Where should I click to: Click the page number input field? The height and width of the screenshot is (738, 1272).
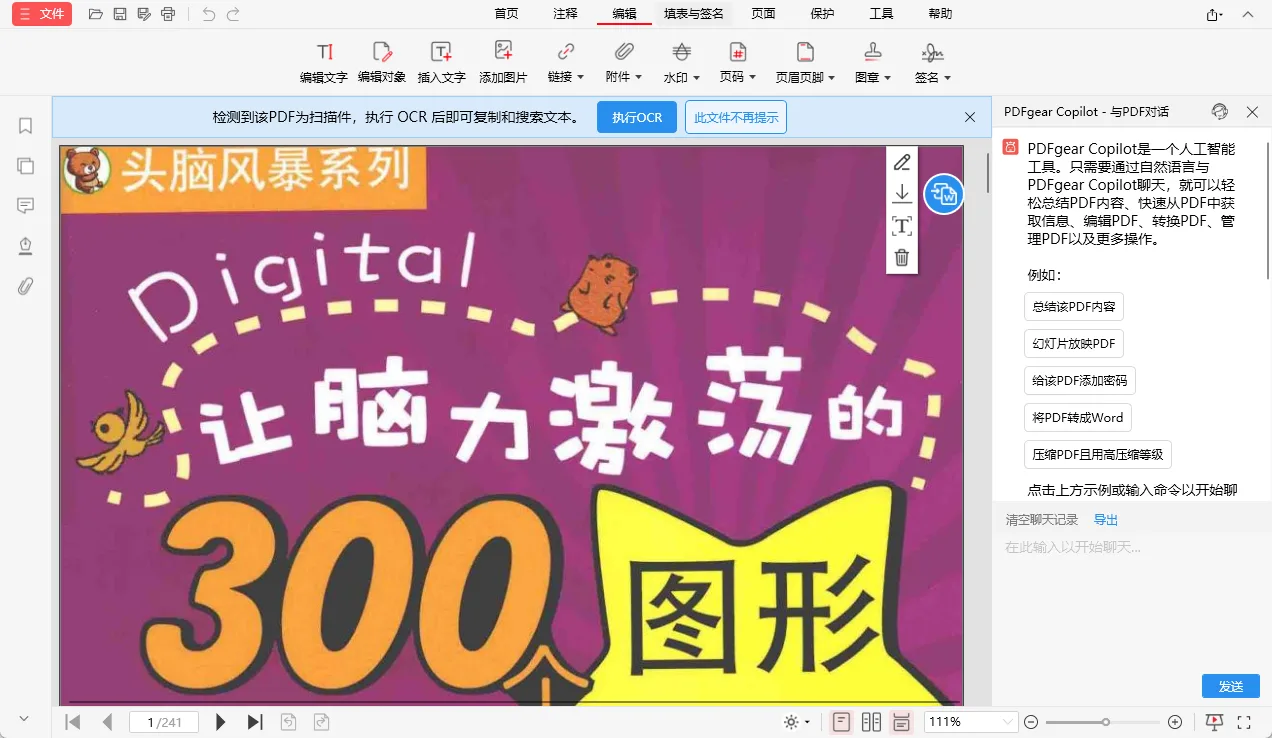[x=164, y=722]
